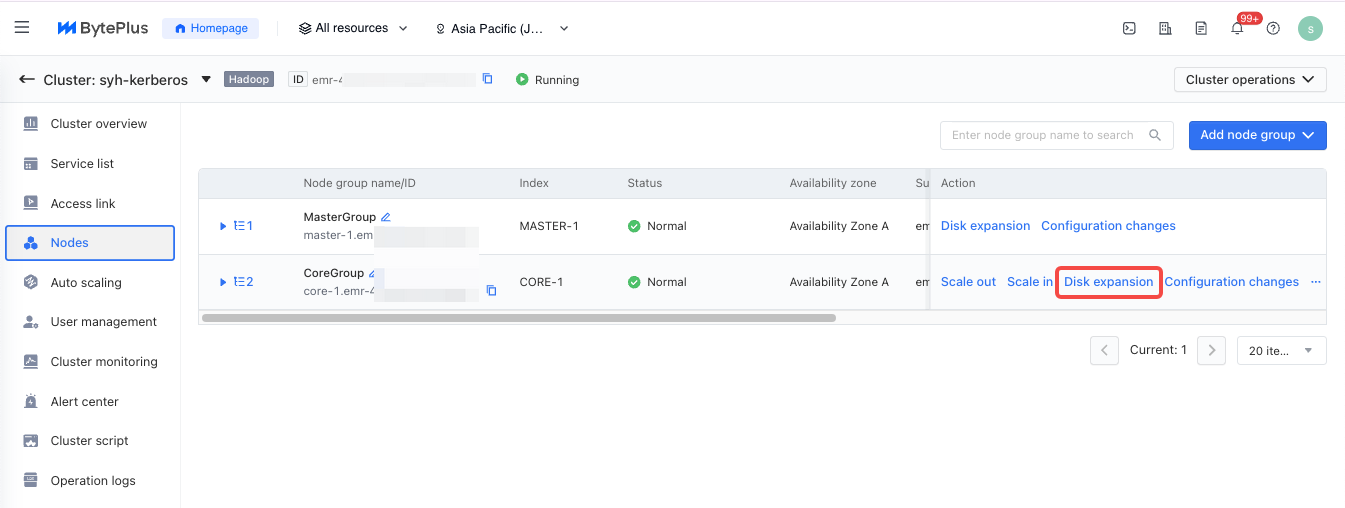
Task: Open the cloud shell terminal icon
Action: pos(1129,29)
